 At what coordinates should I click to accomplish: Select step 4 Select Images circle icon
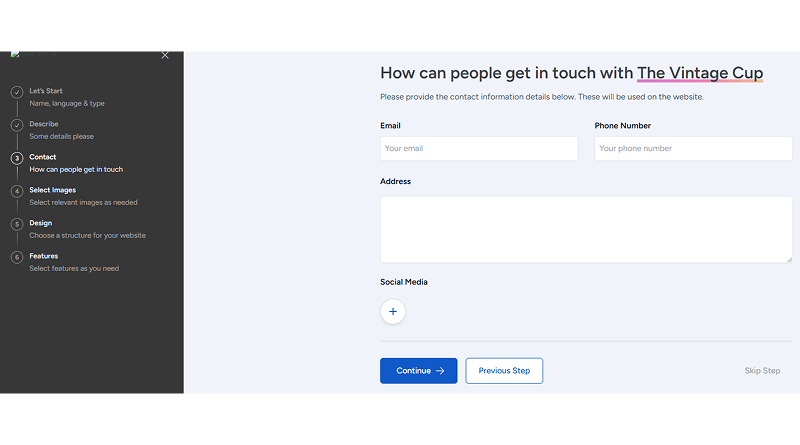point(17,191)
